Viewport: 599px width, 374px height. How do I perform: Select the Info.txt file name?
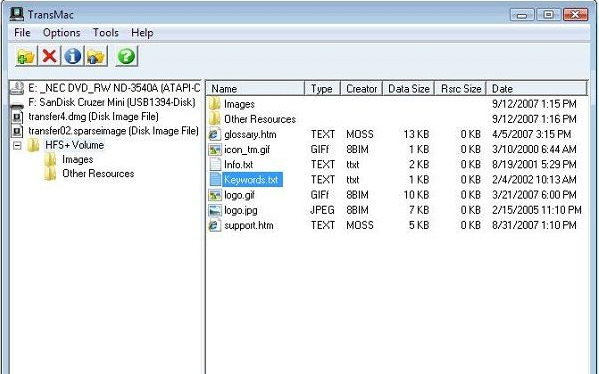238,165
